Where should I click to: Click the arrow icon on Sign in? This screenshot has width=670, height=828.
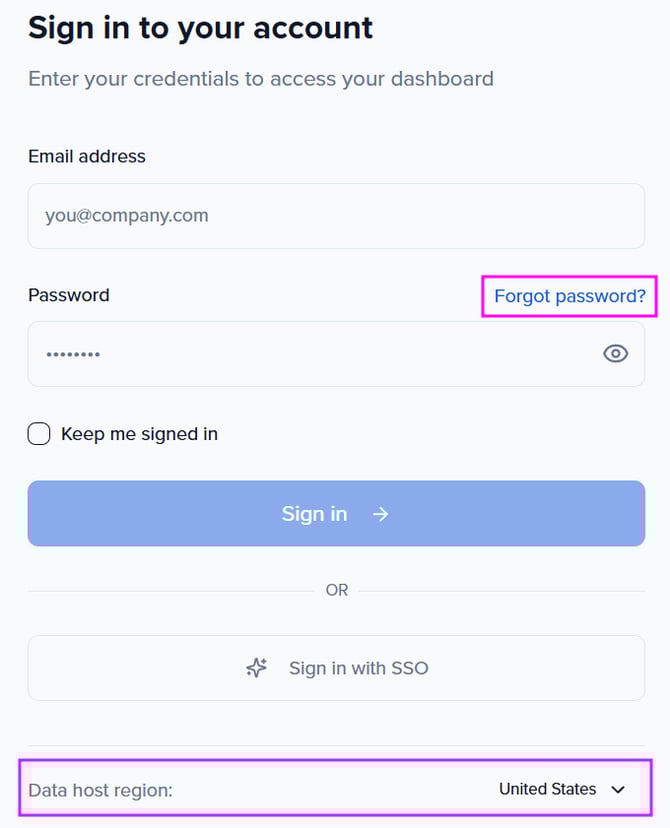(x=380, y=514)
